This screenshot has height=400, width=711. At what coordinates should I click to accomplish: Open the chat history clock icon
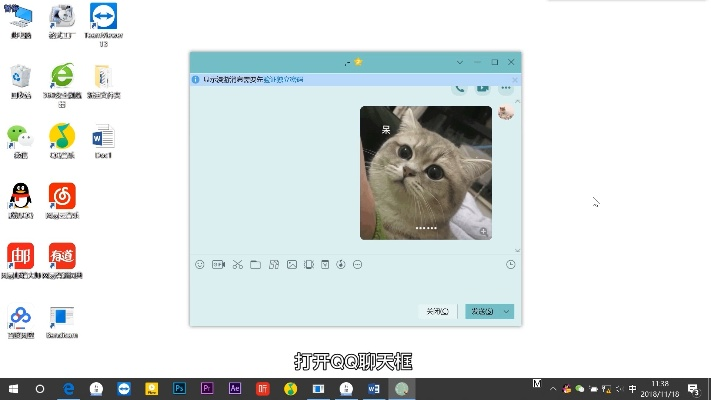tap(511, 264)
